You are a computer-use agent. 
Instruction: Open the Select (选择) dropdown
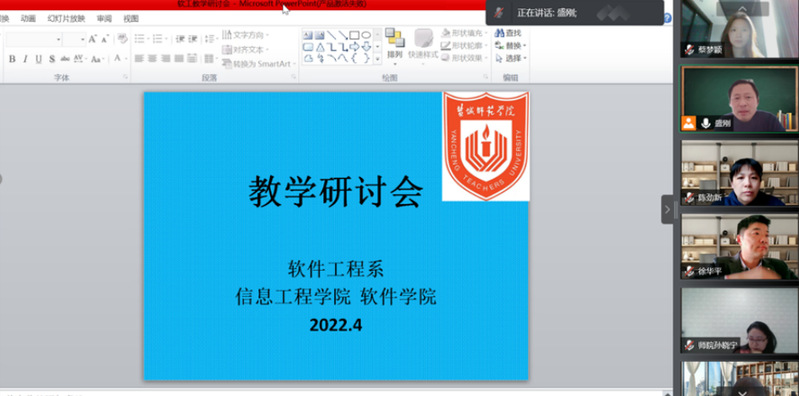[511, 59]
